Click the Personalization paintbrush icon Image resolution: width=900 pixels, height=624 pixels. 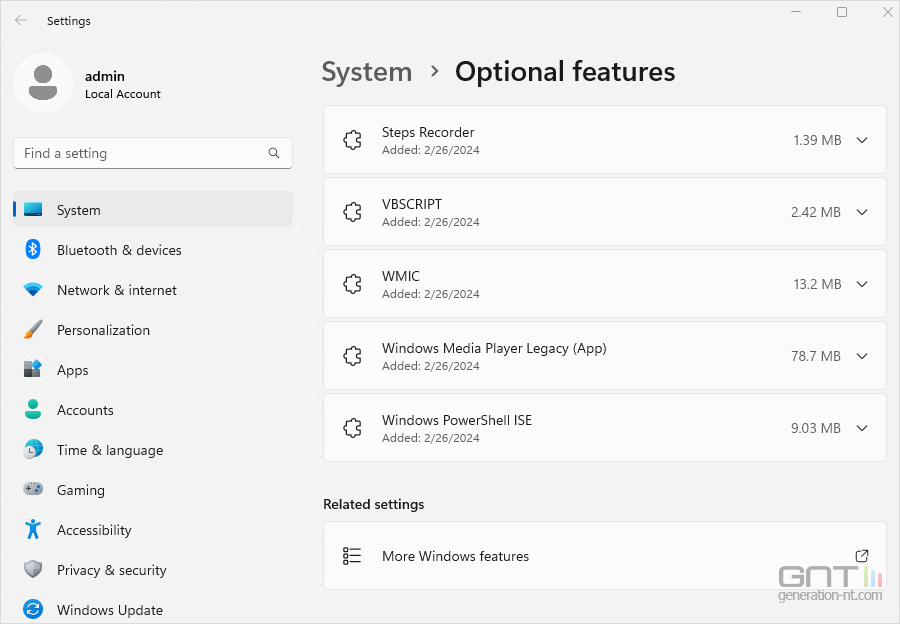click(33, 330)
